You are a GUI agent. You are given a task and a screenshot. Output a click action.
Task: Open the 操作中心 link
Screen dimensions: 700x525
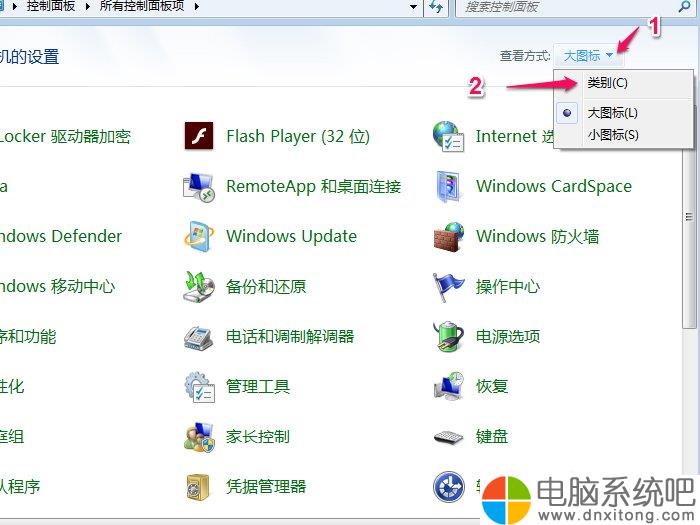[x=508, y=286]
